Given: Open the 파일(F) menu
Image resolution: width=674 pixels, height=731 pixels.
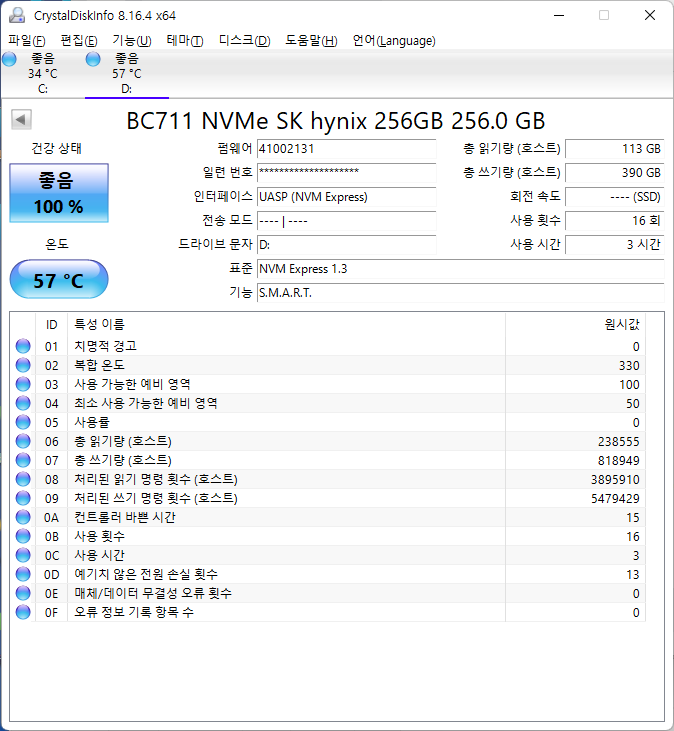Looking at the screenshot, I should point(27,41).
